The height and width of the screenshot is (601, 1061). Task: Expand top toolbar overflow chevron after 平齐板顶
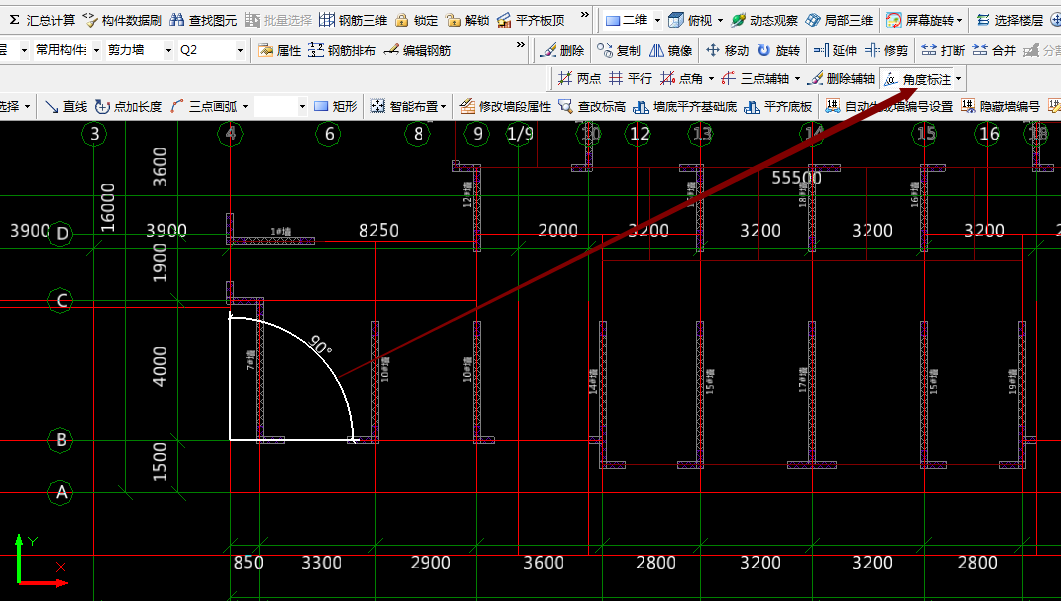pos(585,15)
